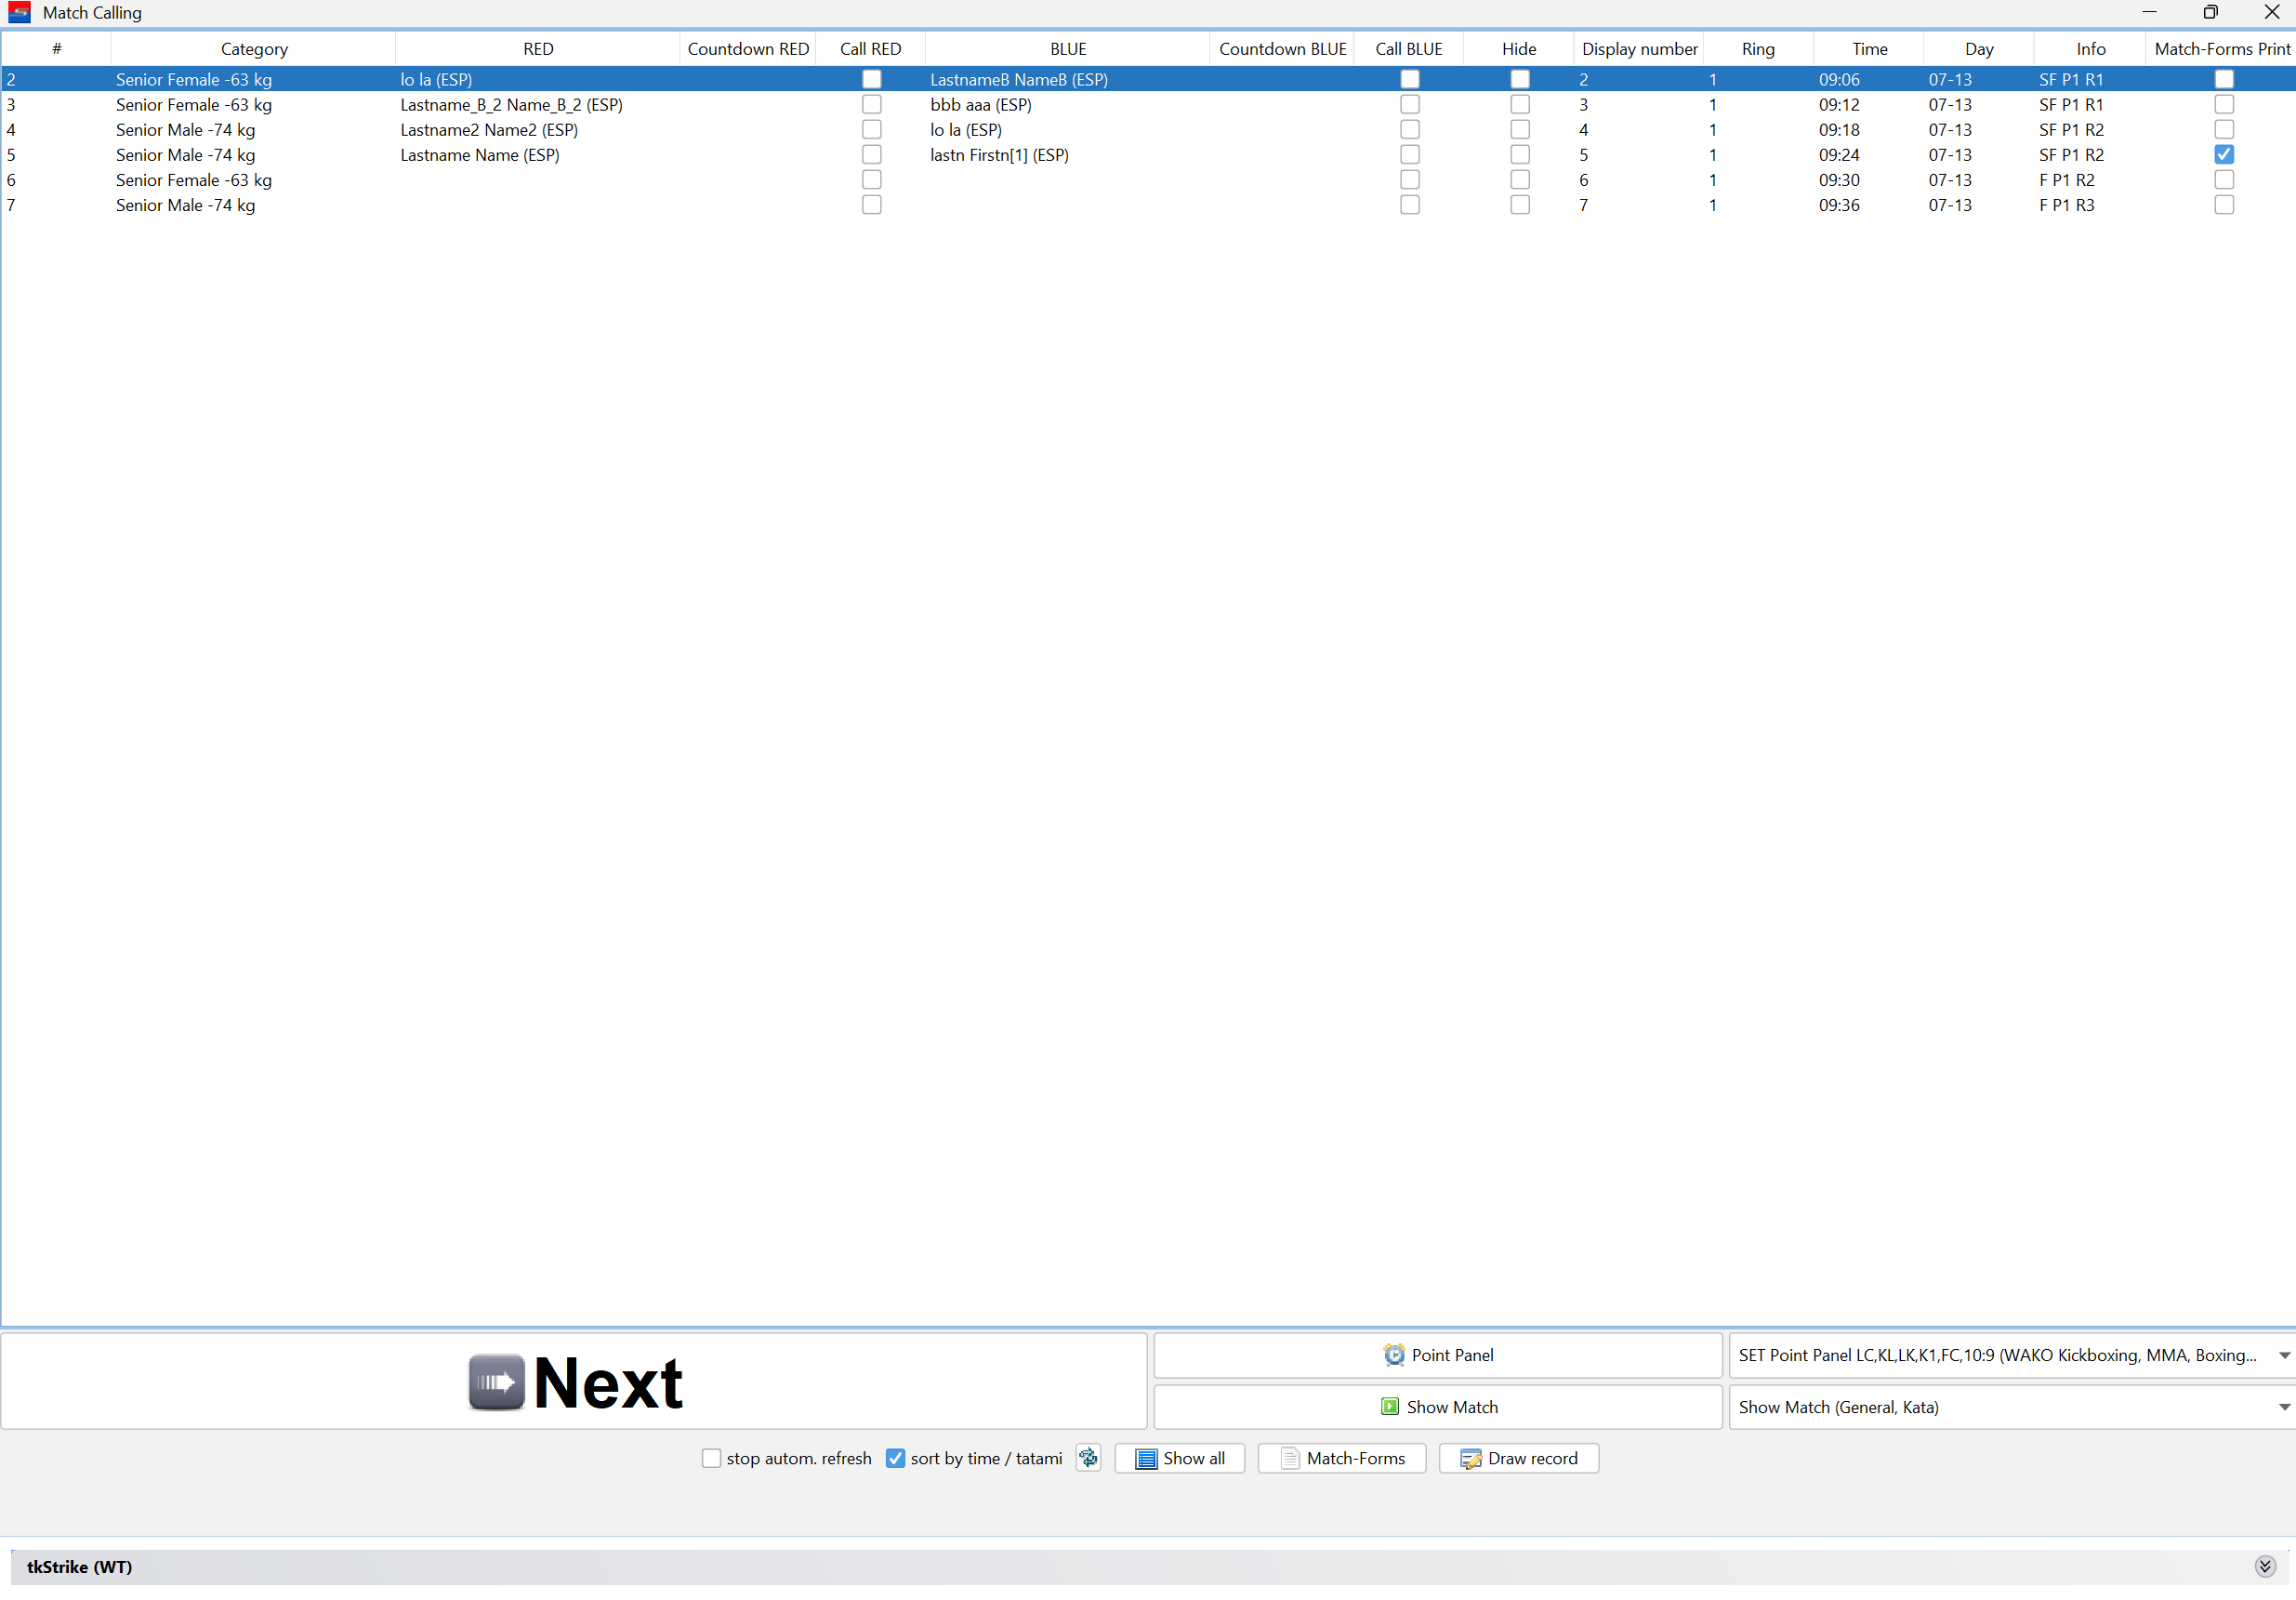
Task: Expand the SET Point Panel dropdown
Action: pos(2284,1355)
